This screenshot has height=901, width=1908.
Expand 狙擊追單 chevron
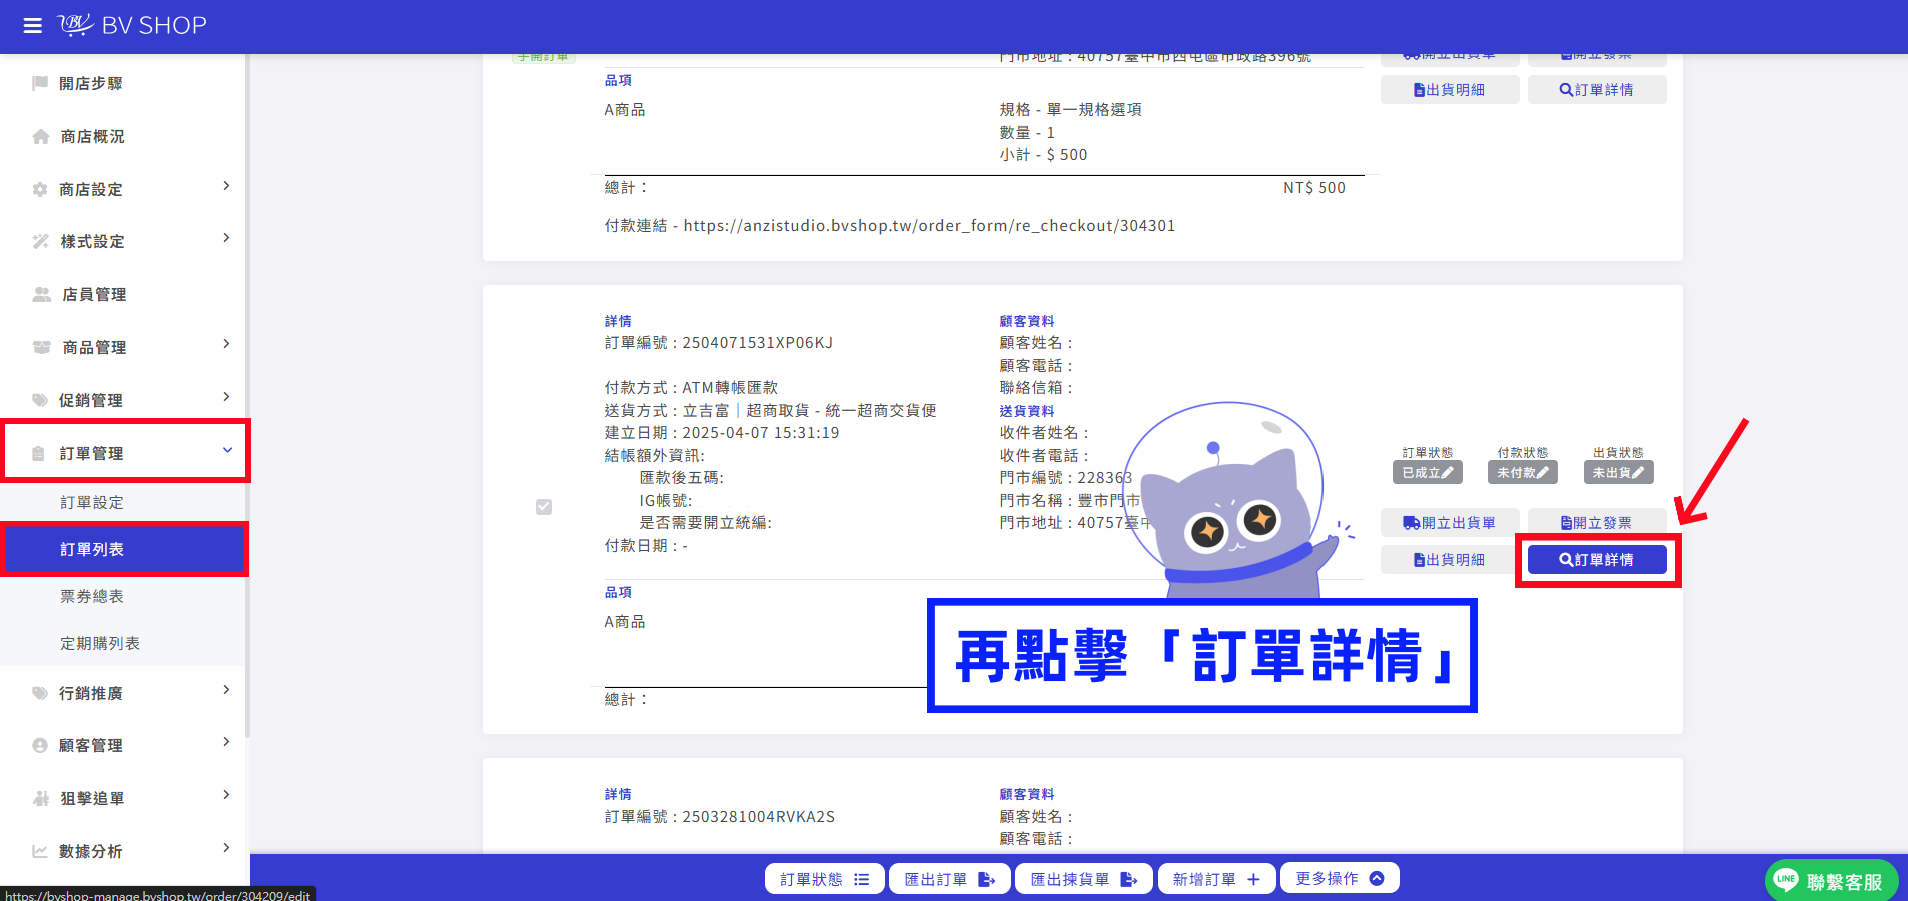tap(226, 795)
